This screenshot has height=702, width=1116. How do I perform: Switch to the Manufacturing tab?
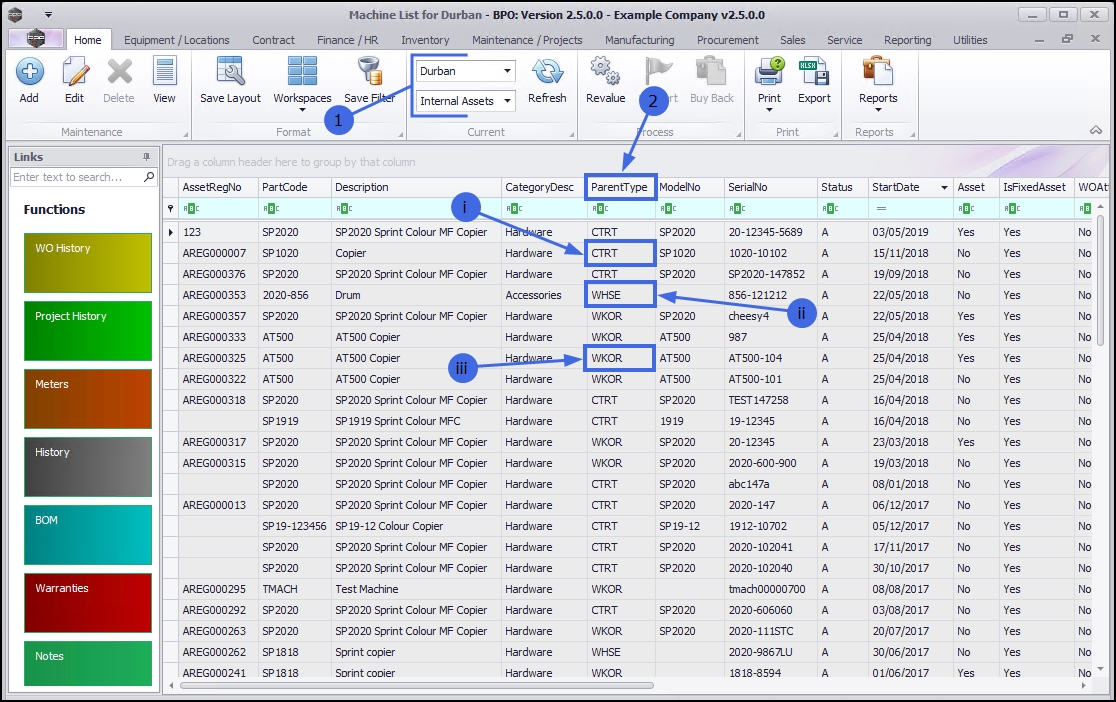pos(640,40)
